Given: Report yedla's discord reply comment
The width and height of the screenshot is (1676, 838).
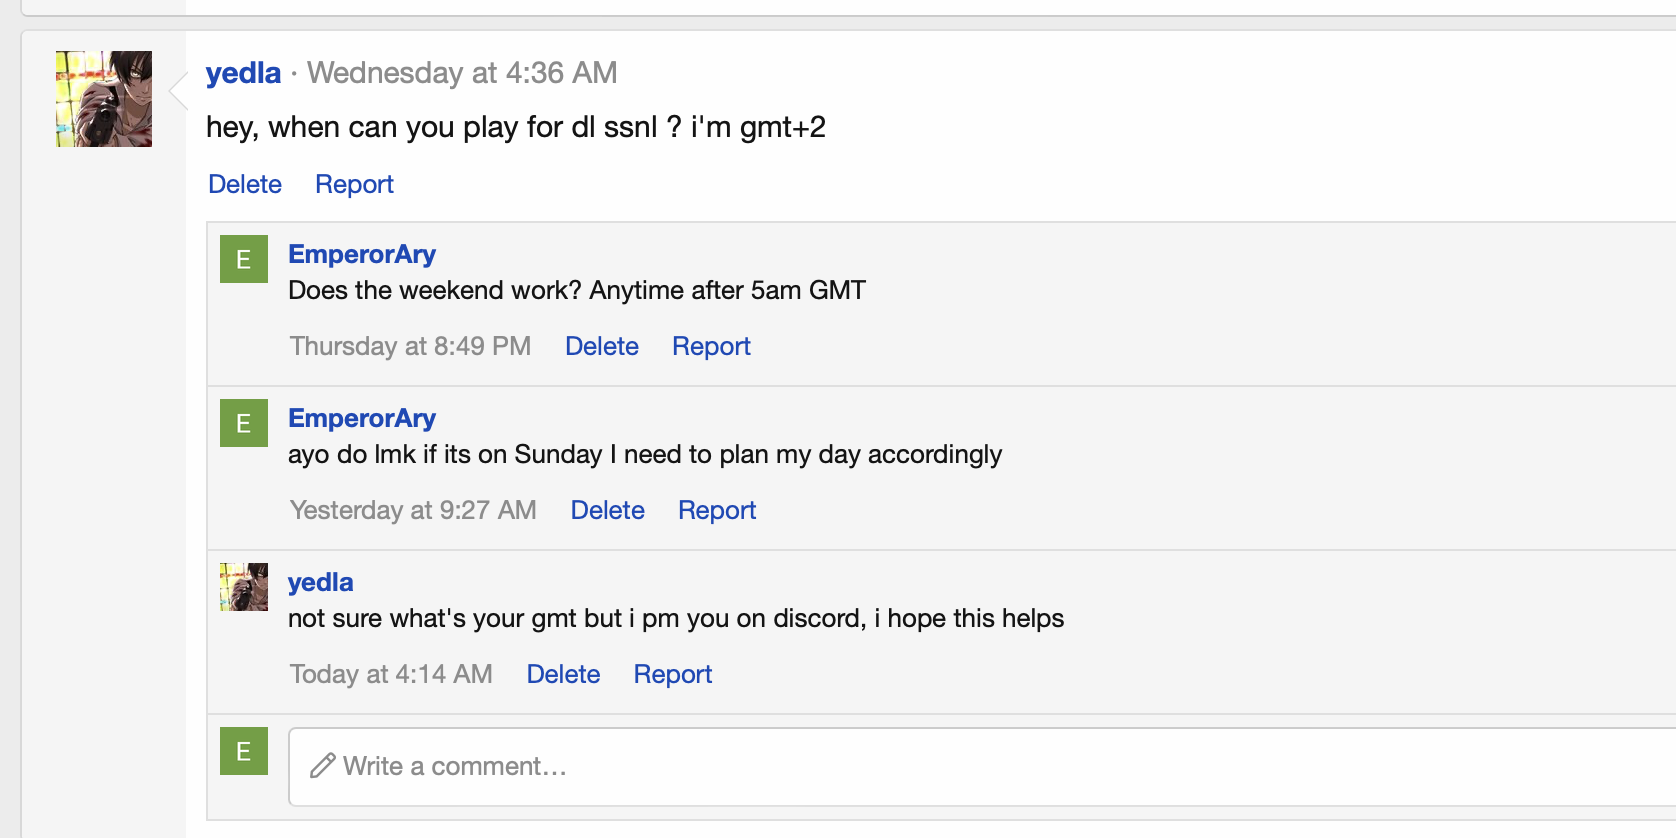Looking at the screenshot, I should [x=673, y=674].
